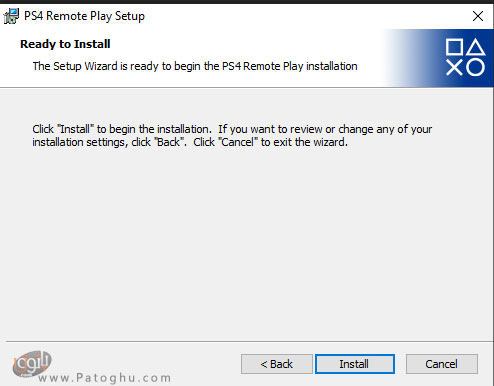Viewport: 494px width, 386px height.
Task: Go to previous step with Back button
Action: 277,364
